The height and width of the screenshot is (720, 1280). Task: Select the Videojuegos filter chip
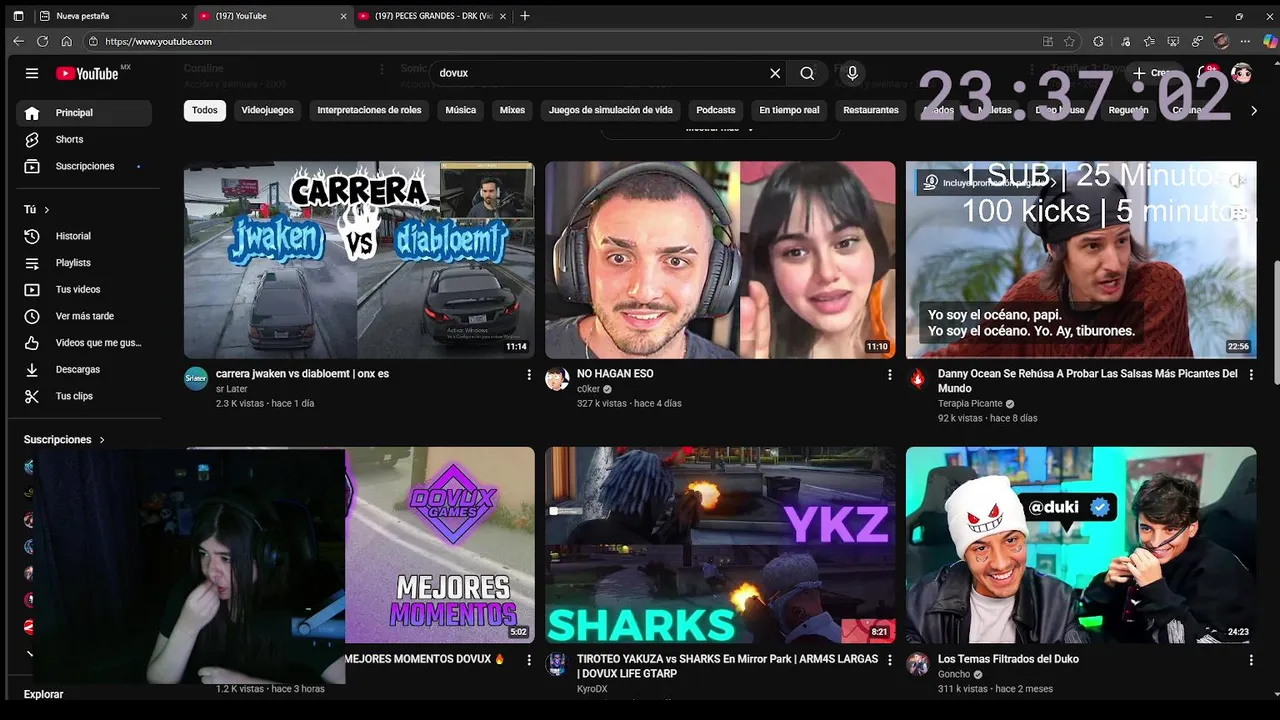tap(267, 110)
